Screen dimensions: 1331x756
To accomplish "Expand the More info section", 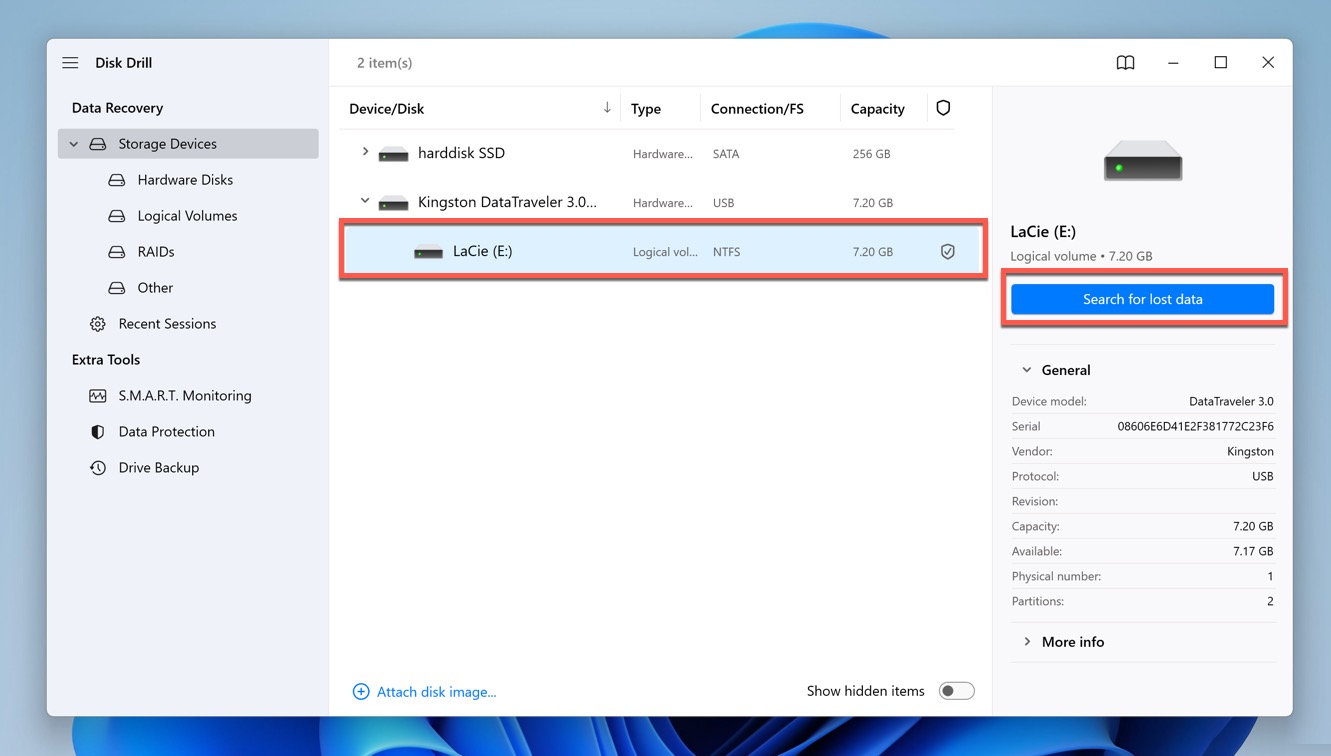I will [x=1026, y=642].
